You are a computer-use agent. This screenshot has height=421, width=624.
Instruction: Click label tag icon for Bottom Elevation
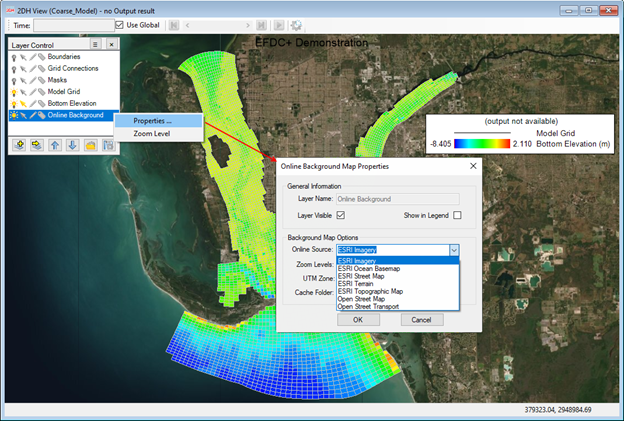pyautogui.click(x=41, y=103)
